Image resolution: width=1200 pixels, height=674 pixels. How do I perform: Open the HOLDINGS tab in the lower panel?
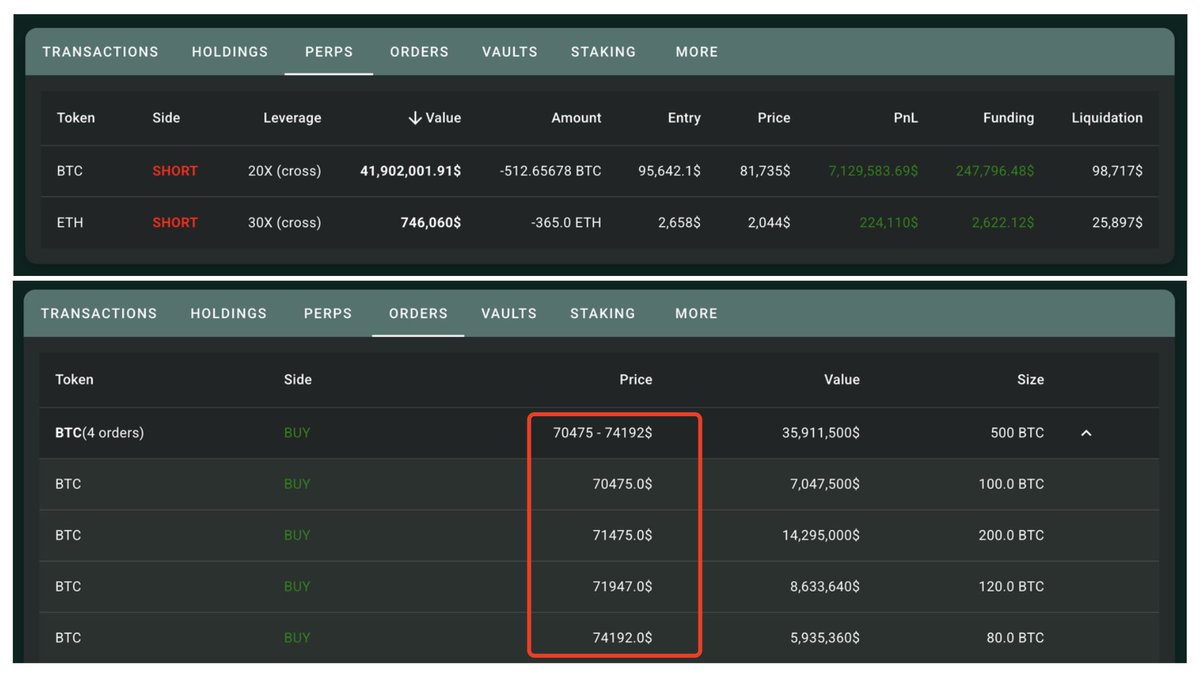point(229,313)
